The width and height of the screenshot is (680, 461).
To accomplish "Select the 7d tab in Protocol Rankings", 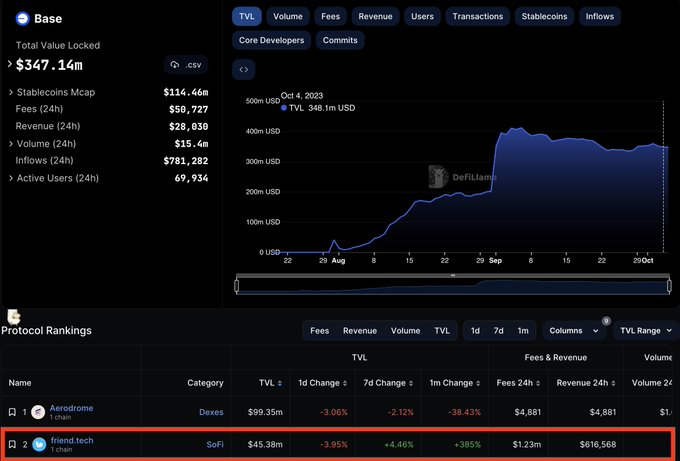I will (x=499, y=330).
